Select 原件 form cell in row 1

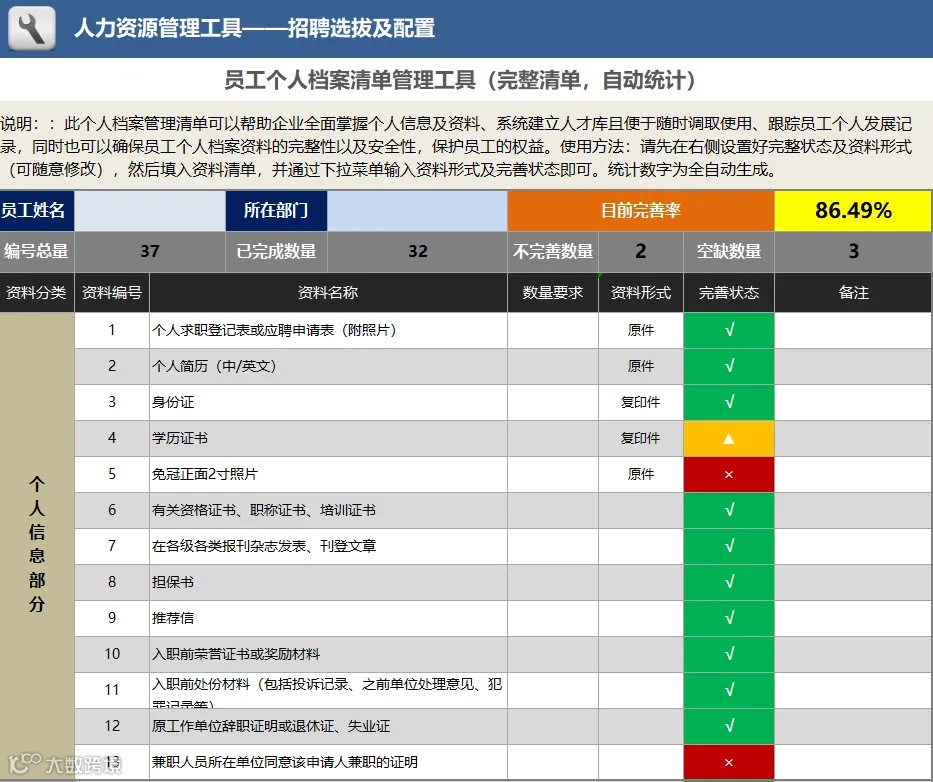[x=641, y=330]
